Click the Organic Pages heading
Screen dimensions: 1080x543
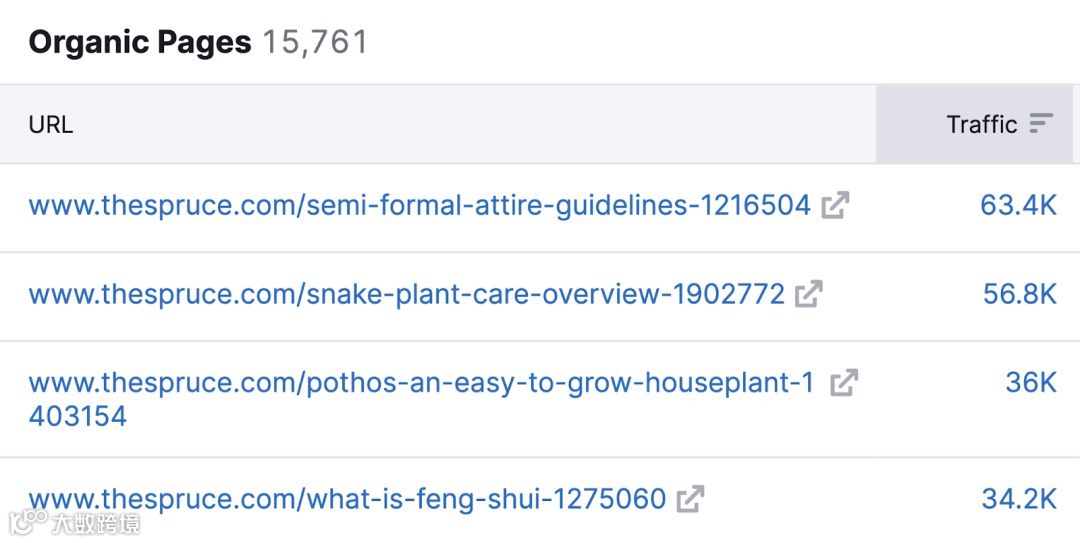[140, 42]
